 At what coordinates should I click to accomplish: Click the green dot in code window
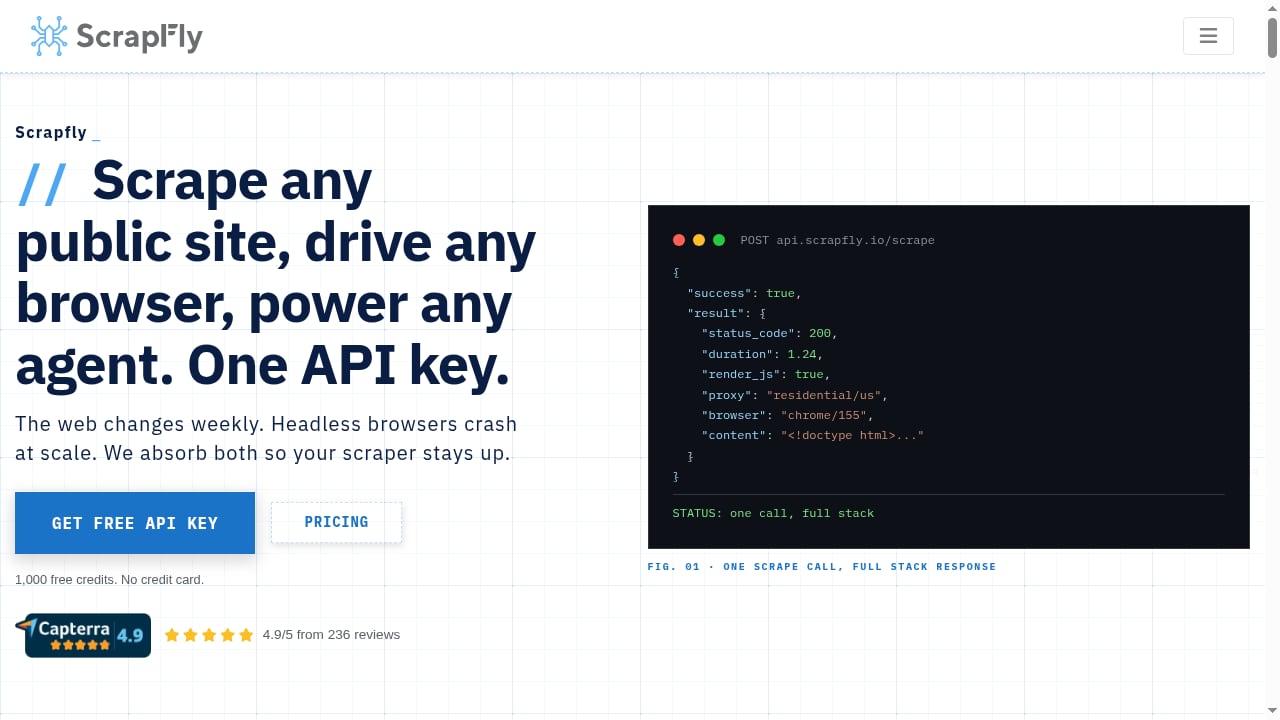coord(719,240)
